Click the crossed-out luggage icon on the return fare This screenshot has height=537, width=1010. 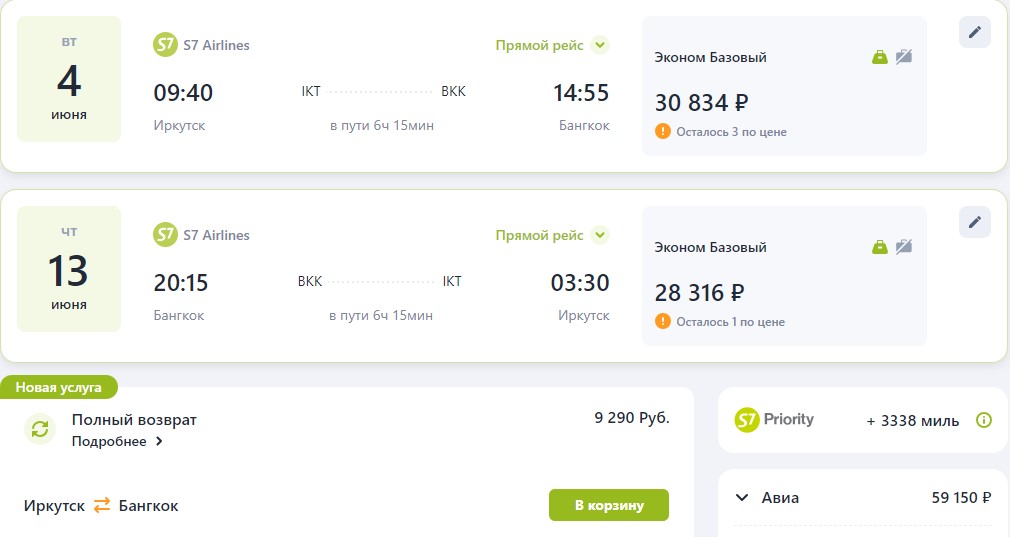click(x=904, y=247)
